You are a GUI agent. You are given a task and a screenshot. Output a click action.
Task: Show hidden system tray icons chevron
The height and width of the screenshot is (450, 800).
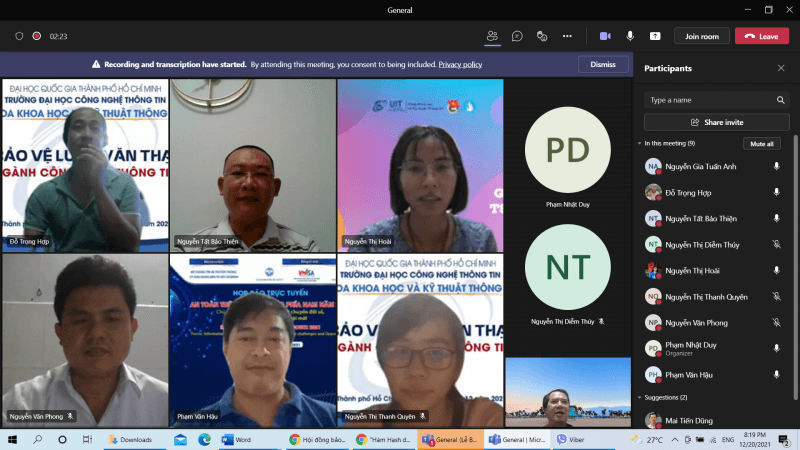click(674, 439)
